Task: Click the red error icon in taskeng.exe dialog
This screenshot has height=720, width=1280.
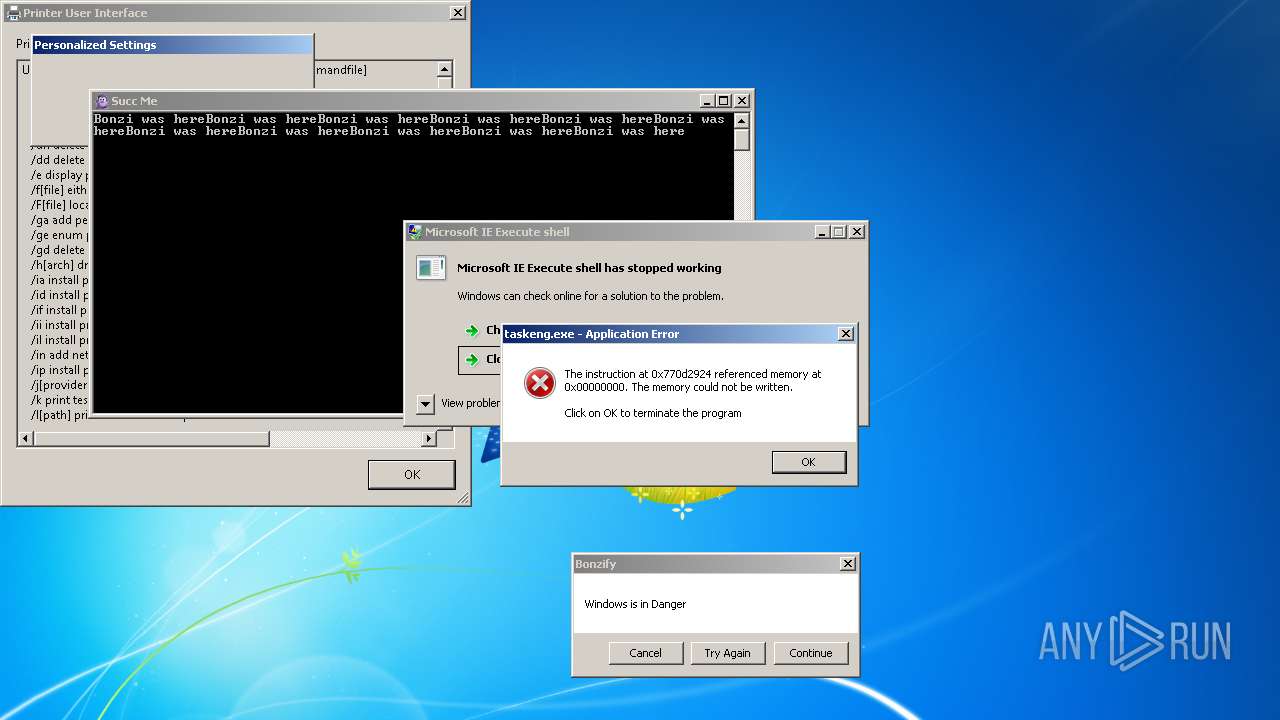Action: pos(540,383)
